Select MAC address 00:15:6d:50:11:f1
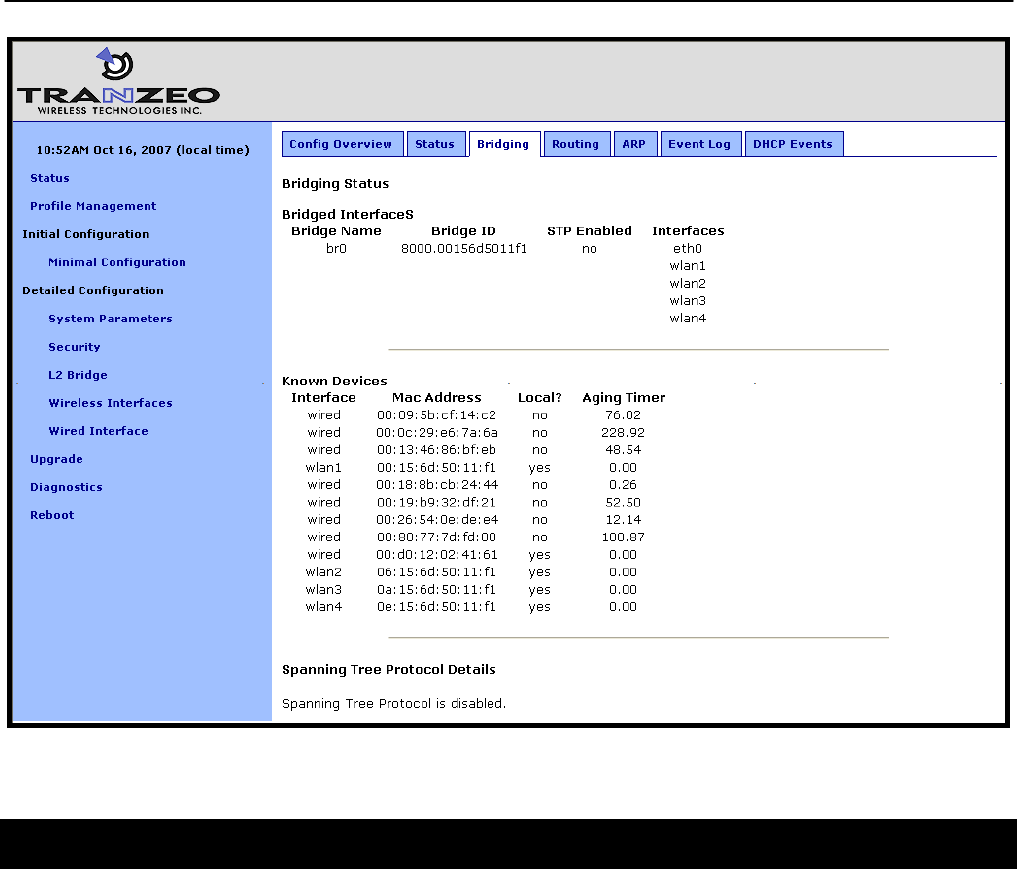 (x=437, y=468)
